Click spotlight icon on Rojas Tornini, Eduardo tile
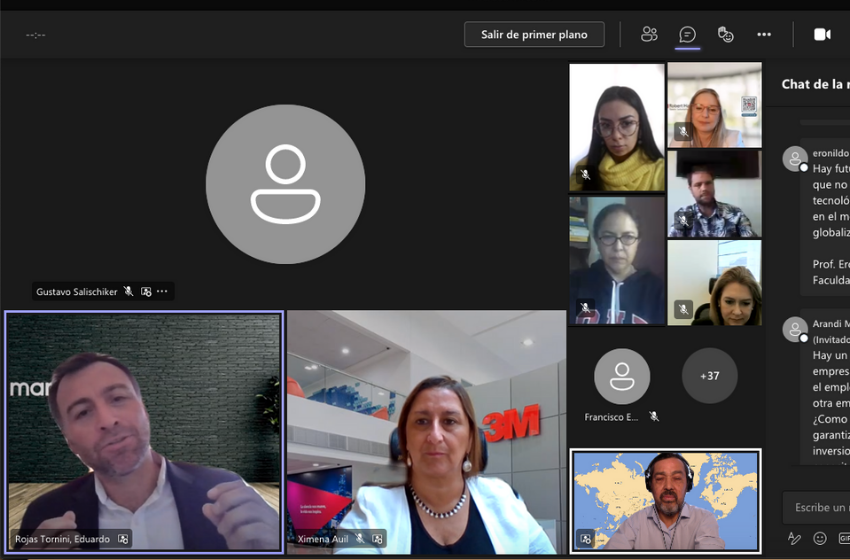This screenshot has width=850, height=560. pyautogui.click(x=124, y=539)
